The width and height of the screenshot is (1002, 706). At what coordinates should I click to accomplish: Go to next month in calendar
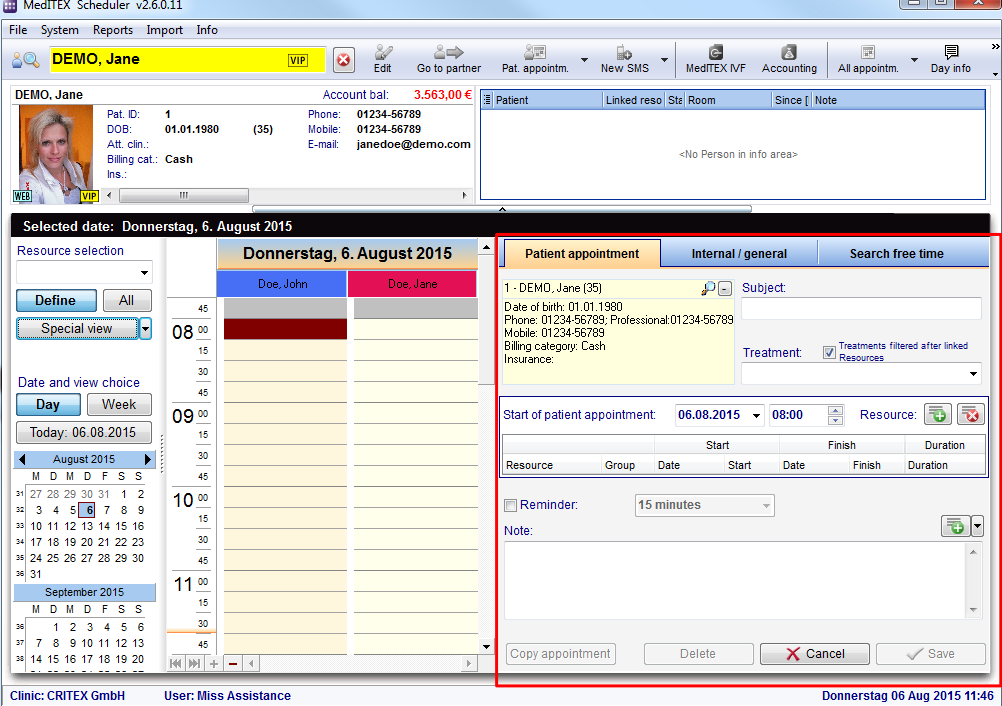pyautogui.click(x=148, y=459)
